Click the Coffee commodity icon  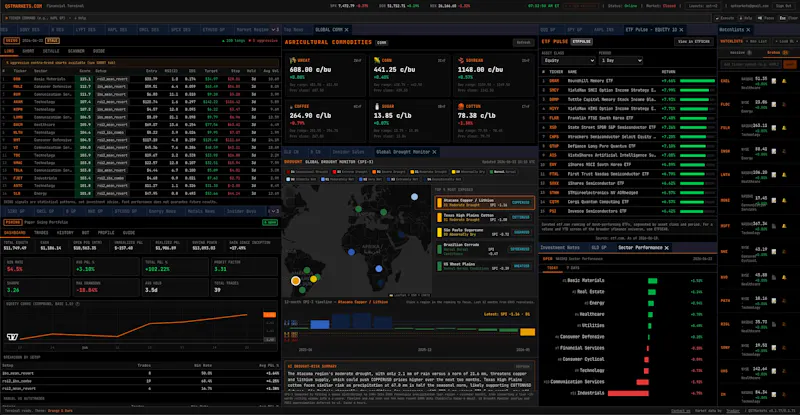[x=291, y=107]
